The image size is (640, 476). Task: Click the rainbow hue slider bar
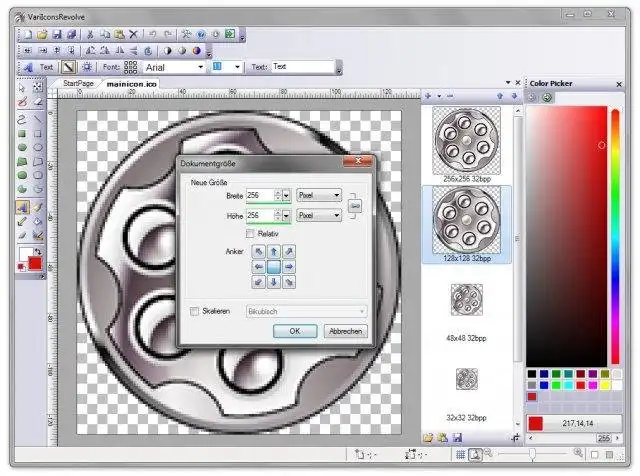pos(616,237)
